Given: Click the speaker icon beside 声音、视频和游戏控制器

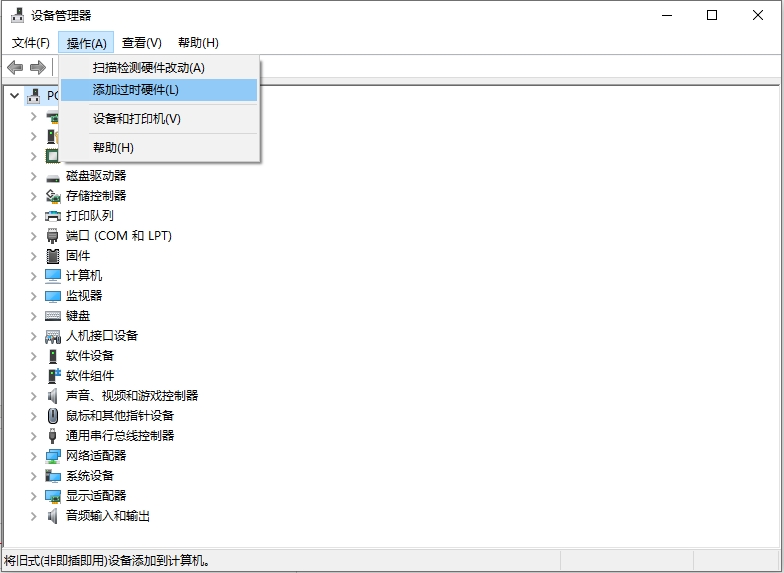Looking at the screenshot, I should (x=53, y=396).
